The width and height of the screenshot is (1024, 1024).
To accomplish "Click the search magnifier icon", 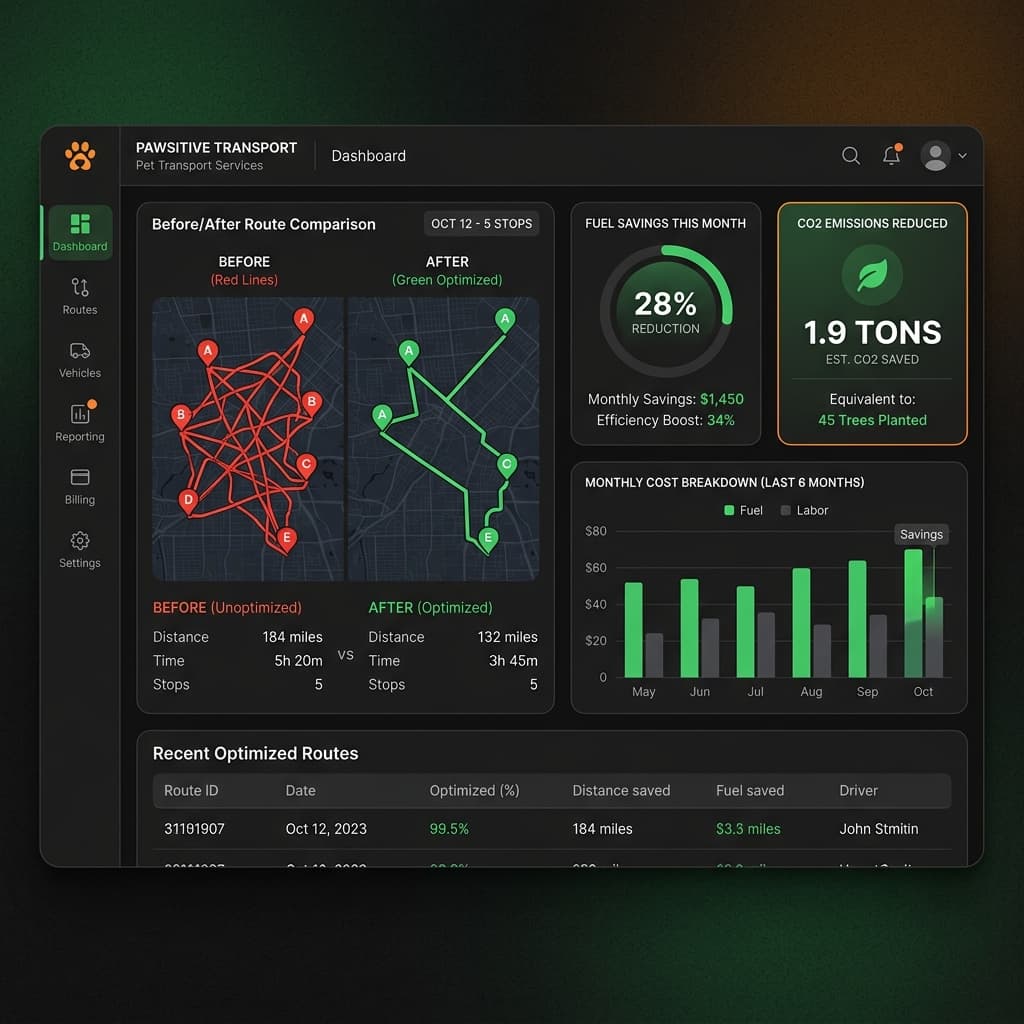I will point(851,156).
